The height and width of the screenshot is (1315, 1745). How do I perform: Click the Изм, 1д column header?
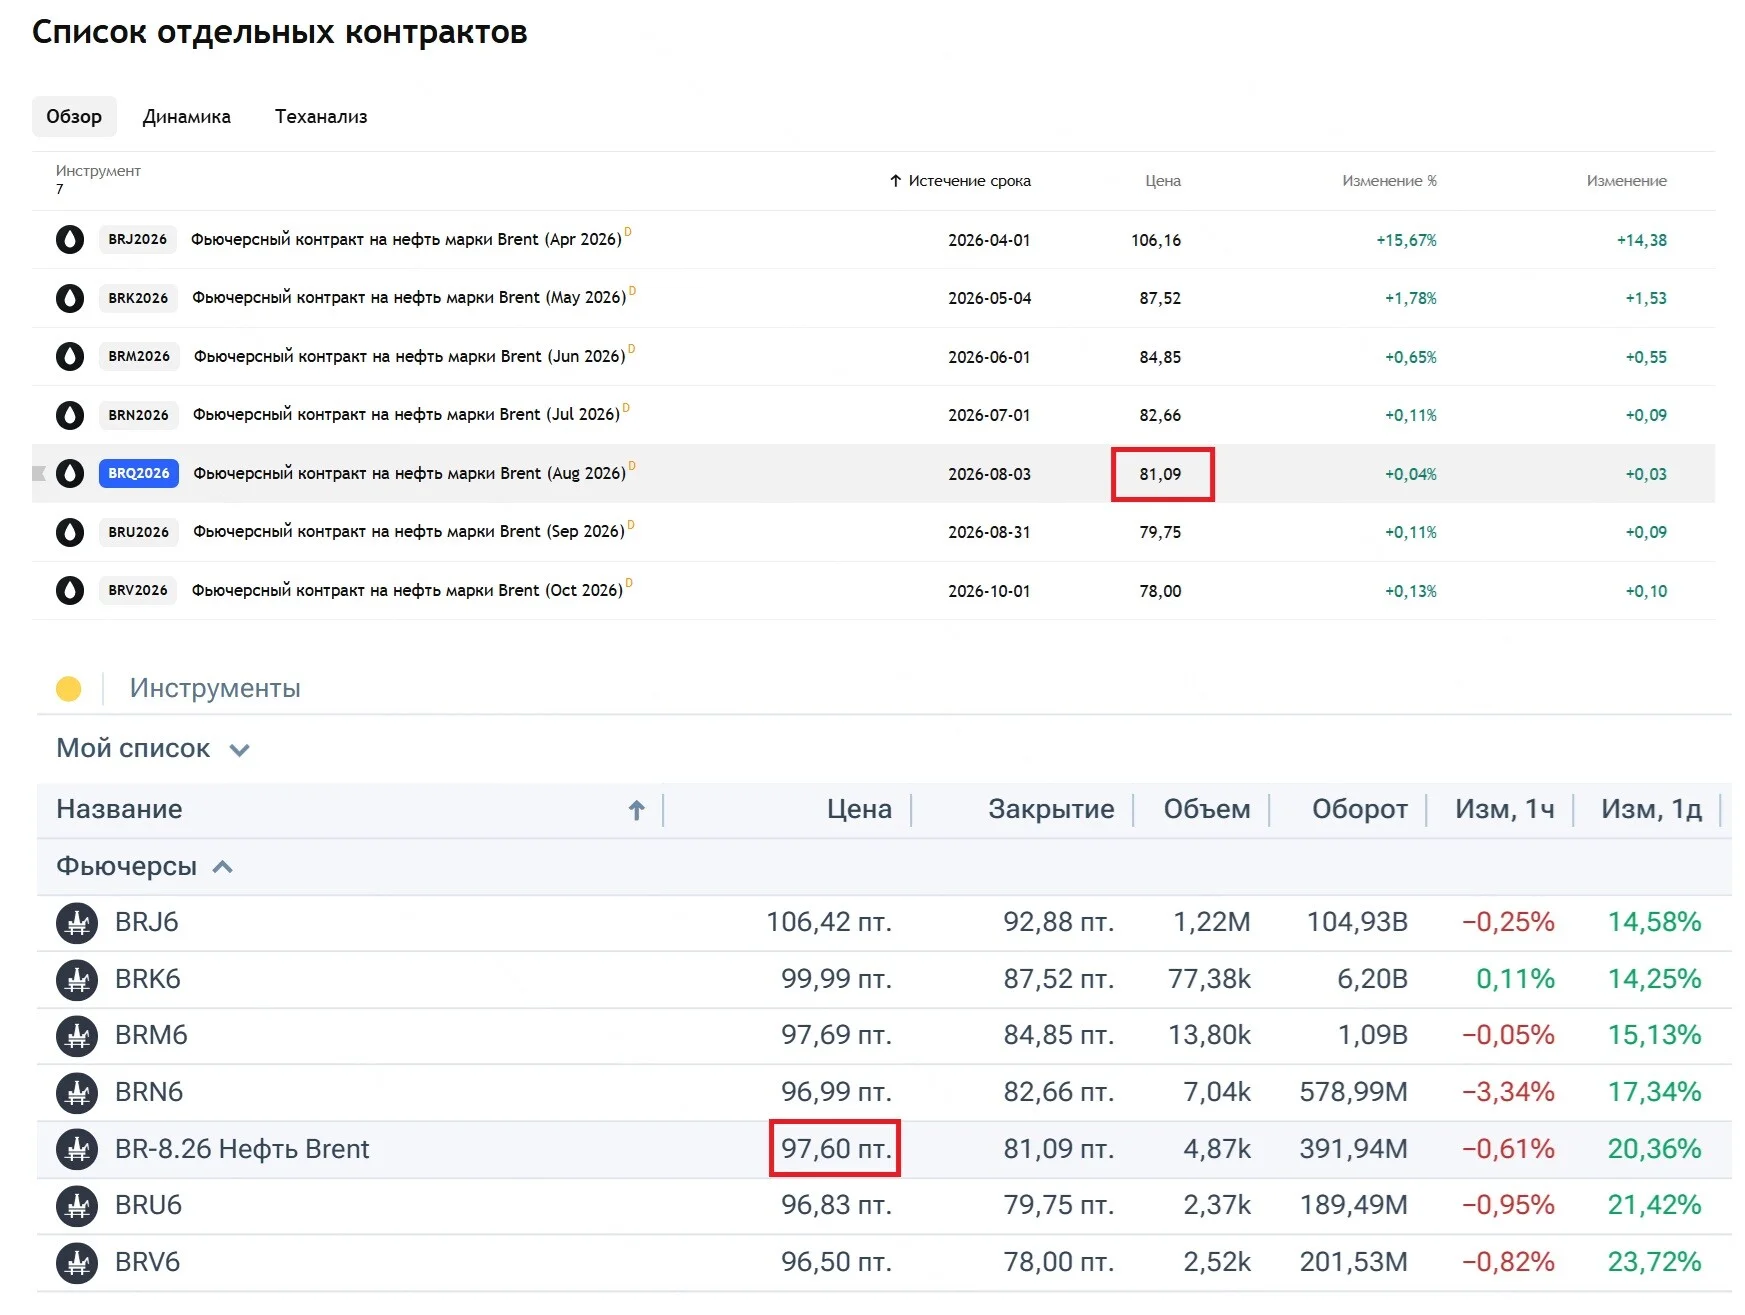[x=1651, y=810]
